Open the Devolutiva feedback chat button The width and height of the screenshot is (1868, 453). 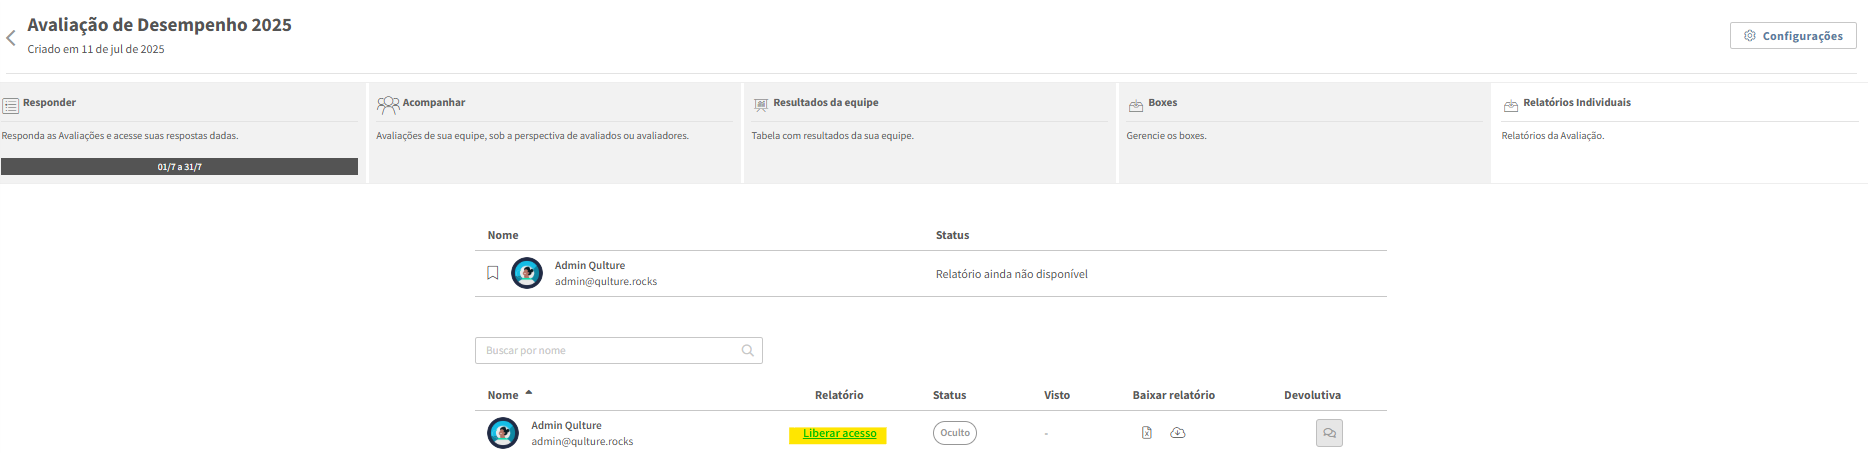(1329, 433)
